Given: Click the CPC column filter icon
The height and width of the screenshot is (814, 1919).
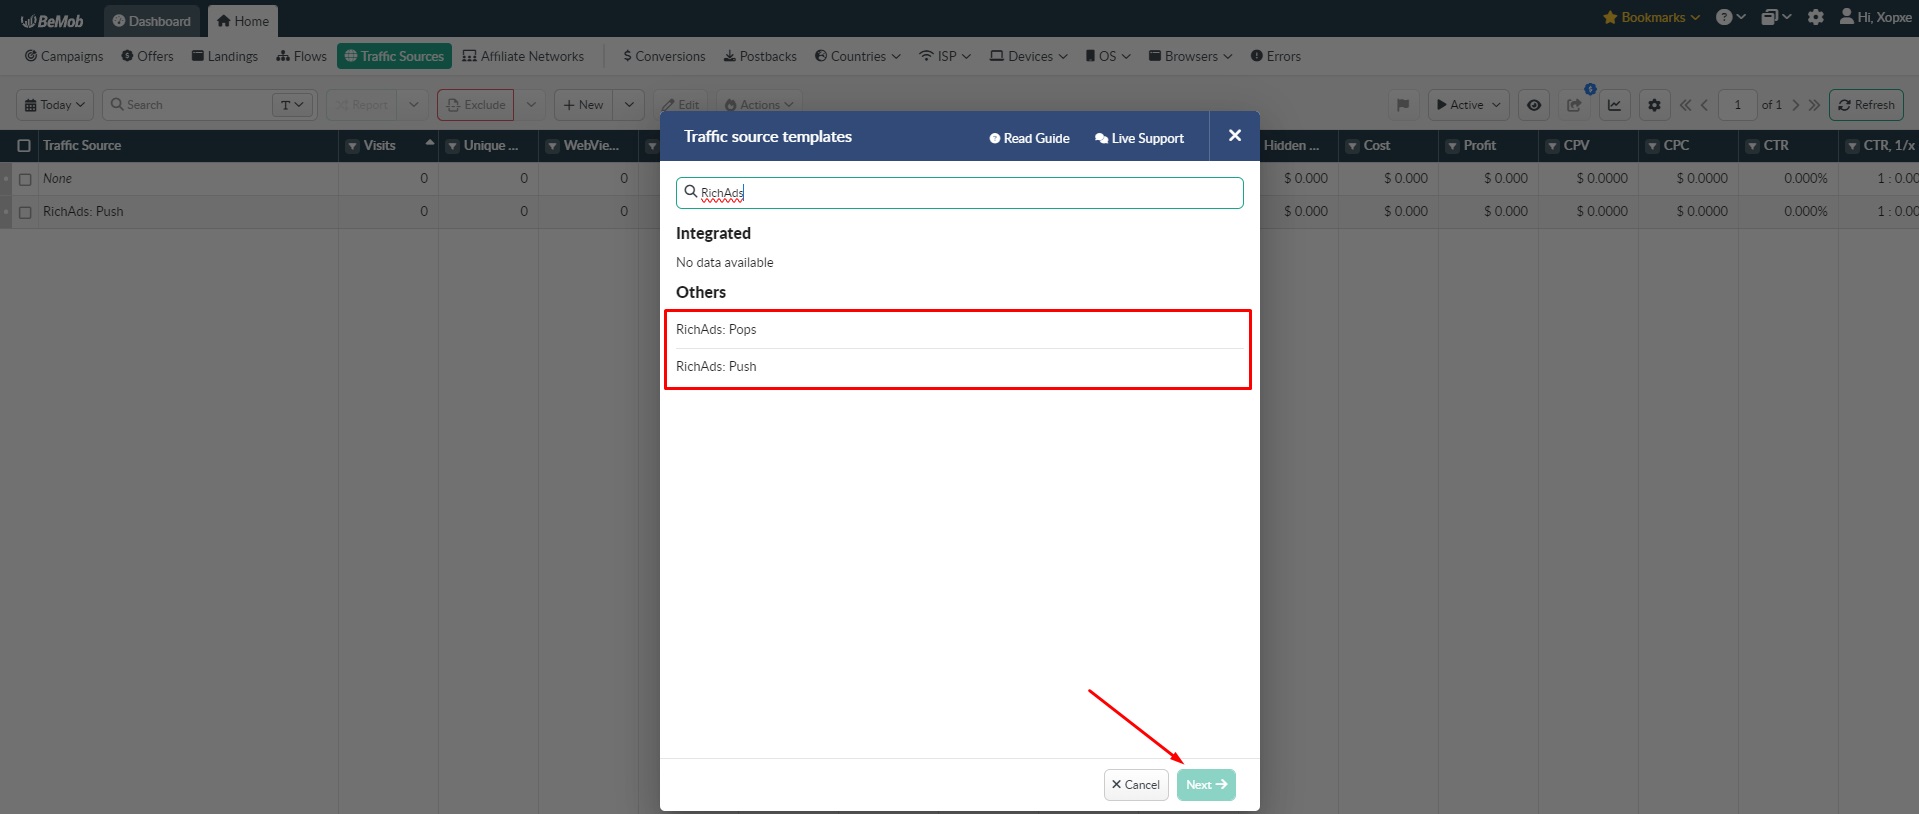Looking at the screenshot, I should coord(1652,146).
